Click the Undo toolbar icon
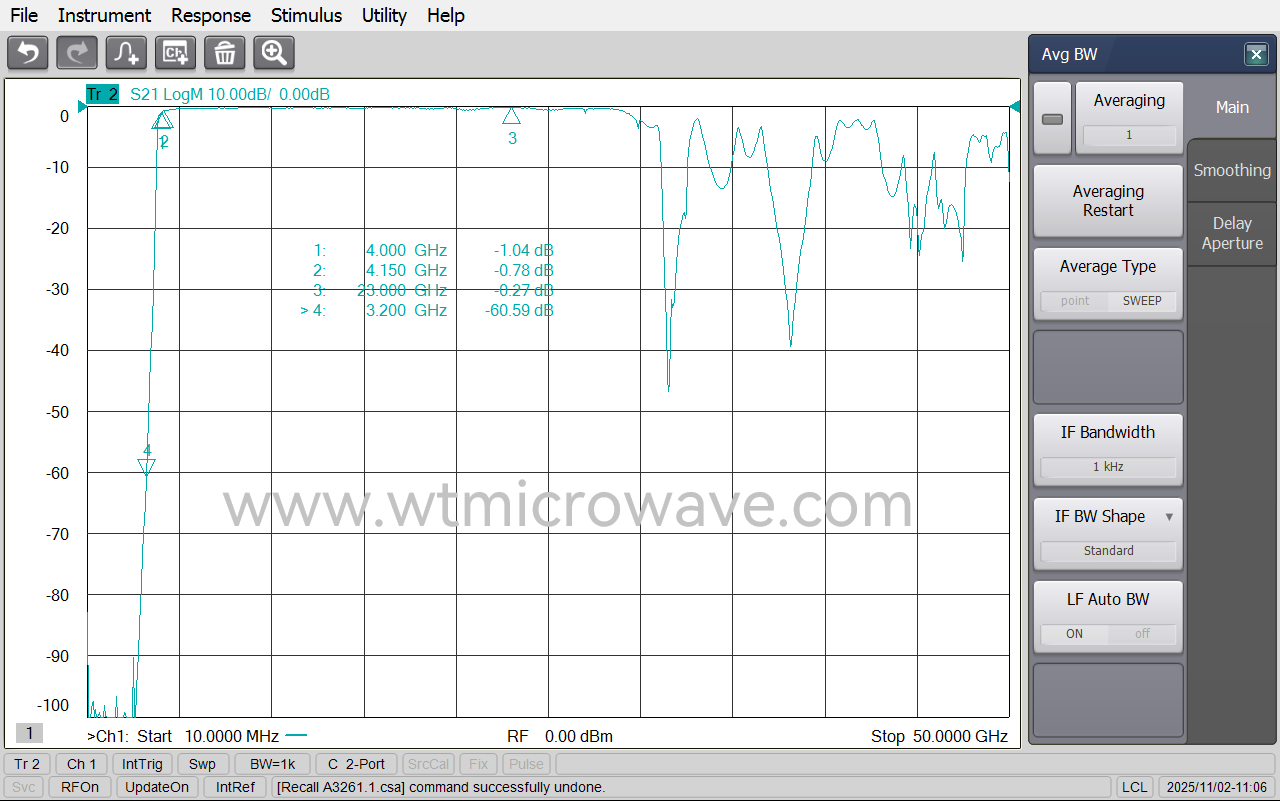 click(x=27, y=53)
